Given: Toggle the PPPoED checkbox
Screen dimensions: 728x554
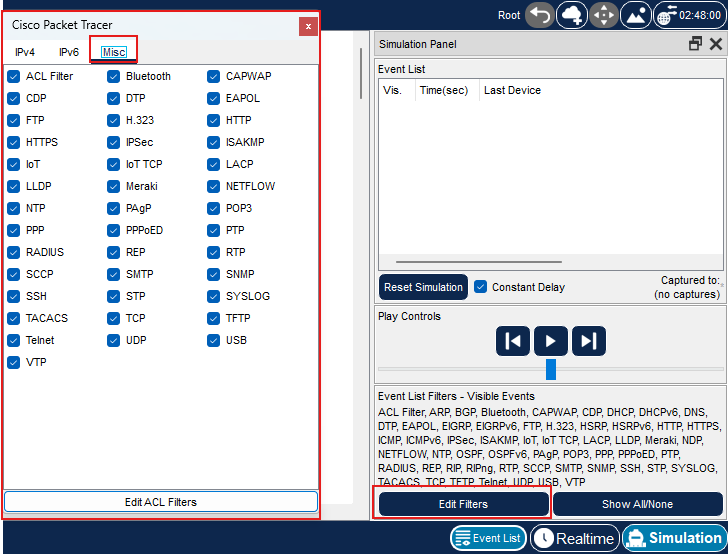Looking at the screenshot, I should click(x=113, y=230).
